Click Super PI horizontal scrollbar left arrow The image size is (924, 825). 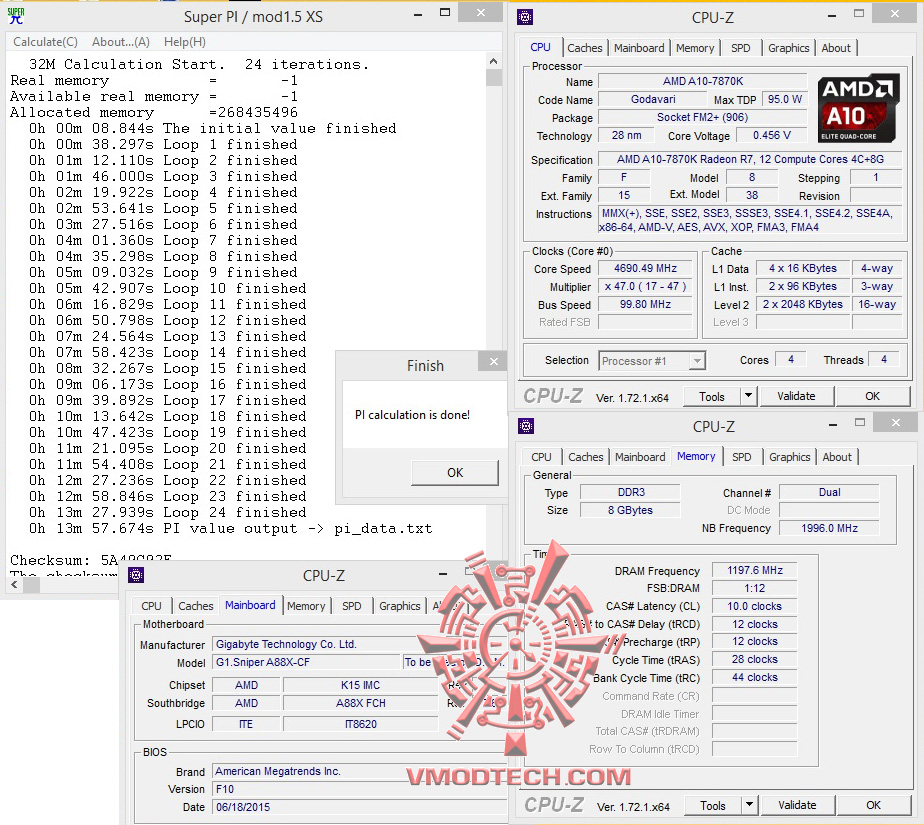(x=15, y=585)
